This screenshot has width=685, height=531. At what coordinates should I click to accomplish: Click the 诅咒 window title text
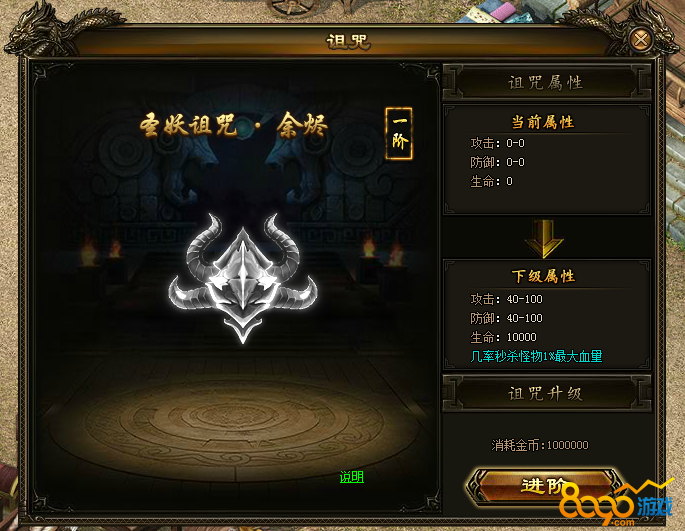coord(348,42)
